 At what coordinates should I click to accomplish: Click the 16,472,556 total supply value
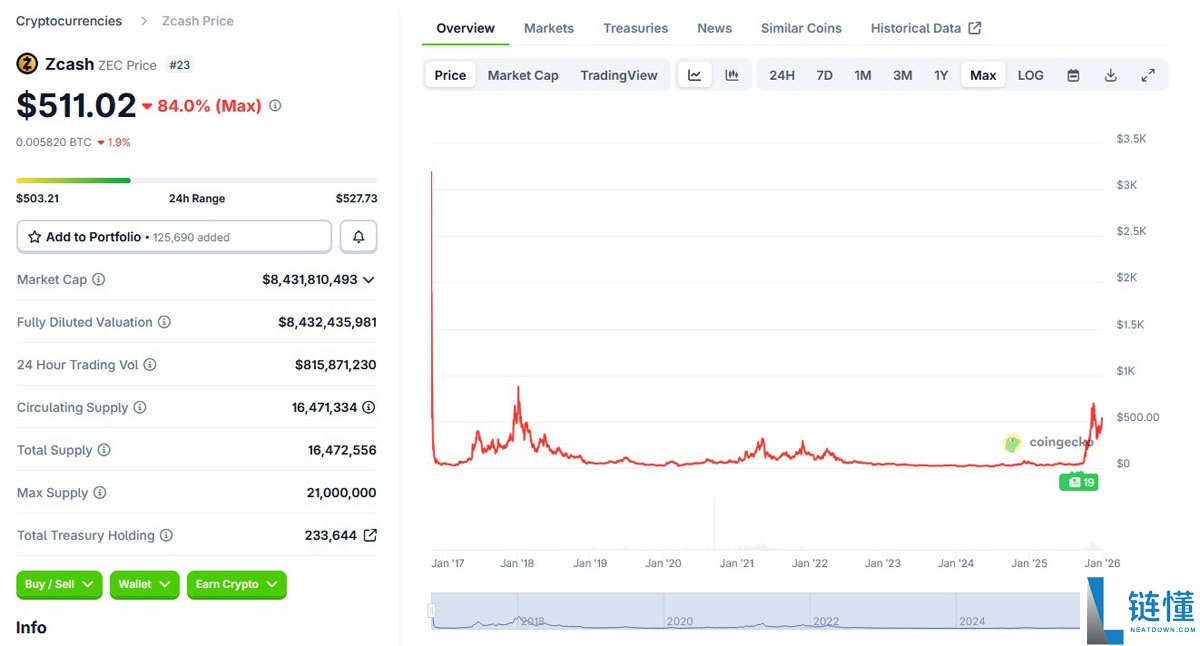pos(342,450)
